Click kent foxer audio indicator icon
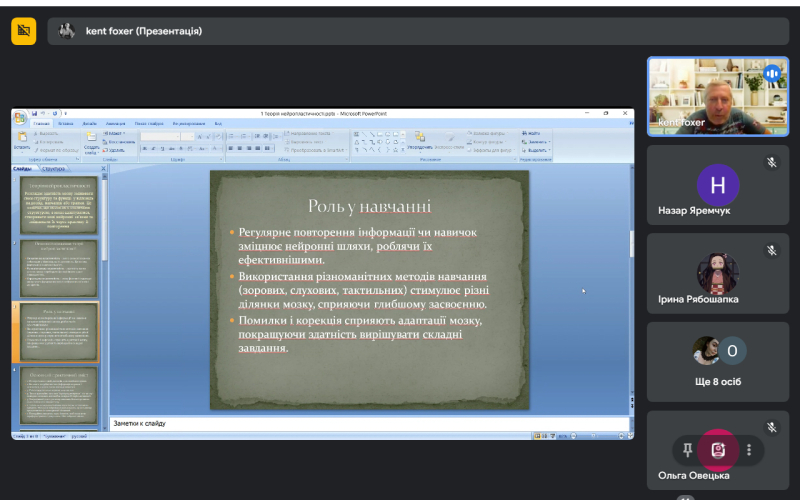 pyautogui.click(x=772, y=73)
